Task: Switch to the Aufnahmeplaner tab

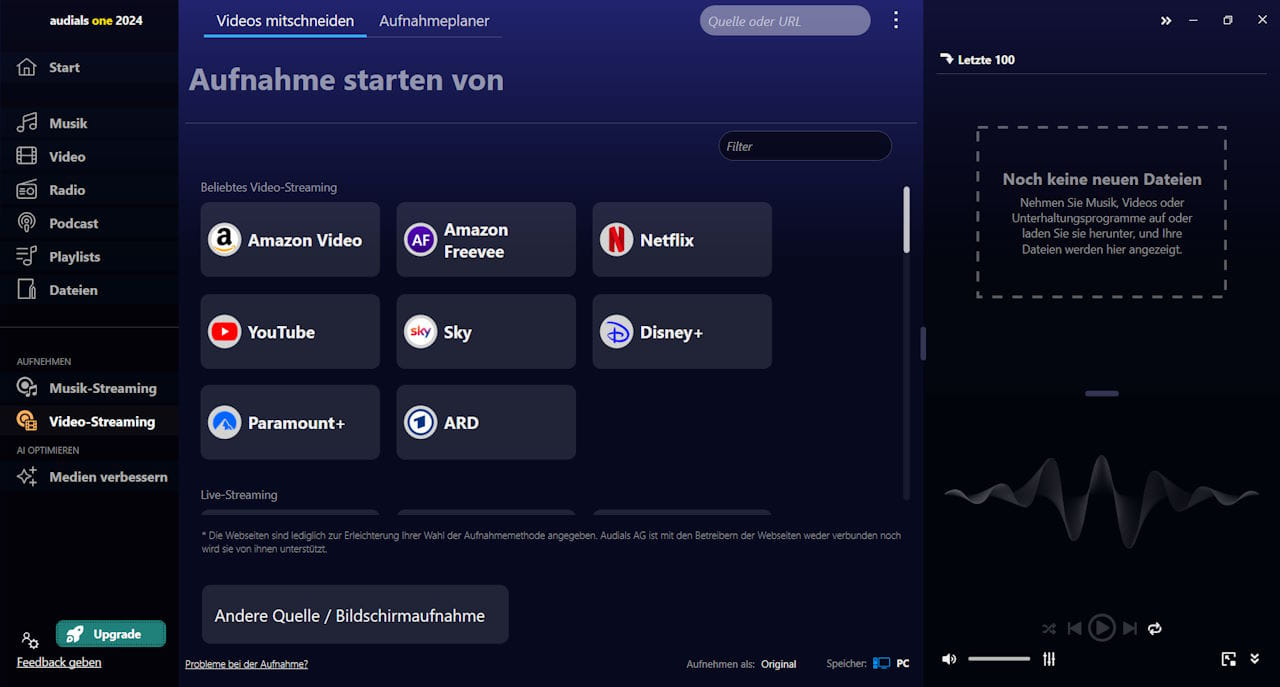Action: (x=434, y=20)
